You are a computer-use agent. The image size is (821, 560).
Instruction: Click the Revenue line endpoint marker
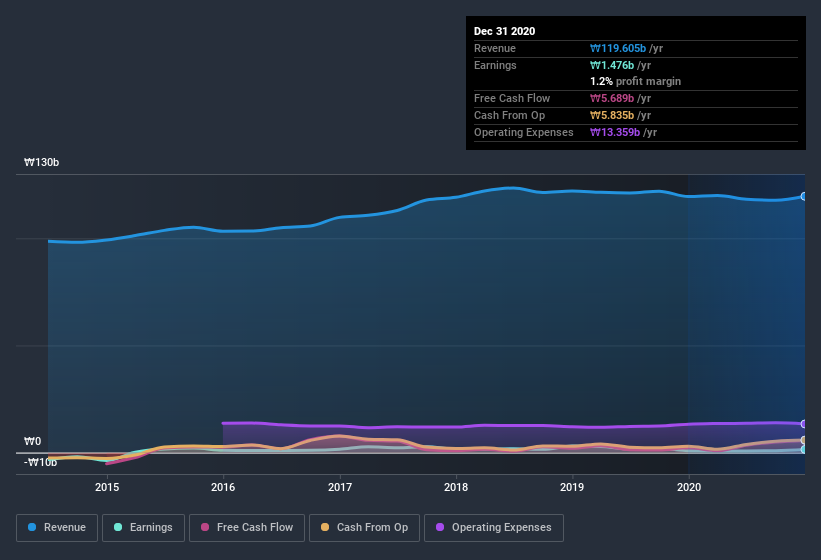pos(804,196)
